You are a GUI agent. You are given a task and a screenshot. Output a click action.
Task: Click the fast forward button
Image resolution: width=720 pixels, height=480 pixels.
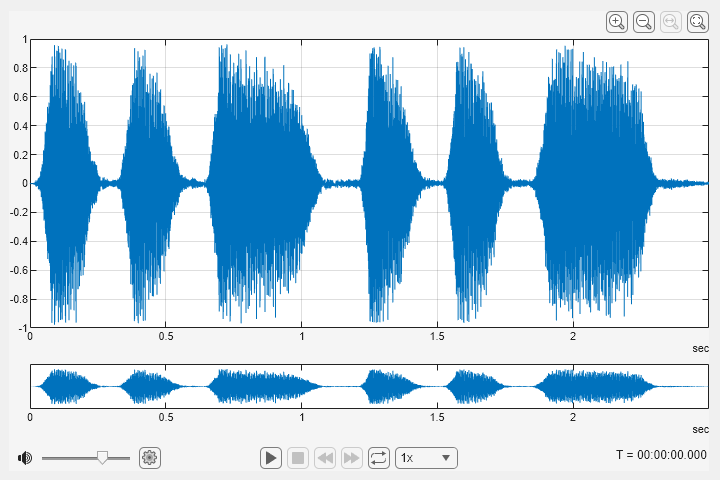coord(351,458)
